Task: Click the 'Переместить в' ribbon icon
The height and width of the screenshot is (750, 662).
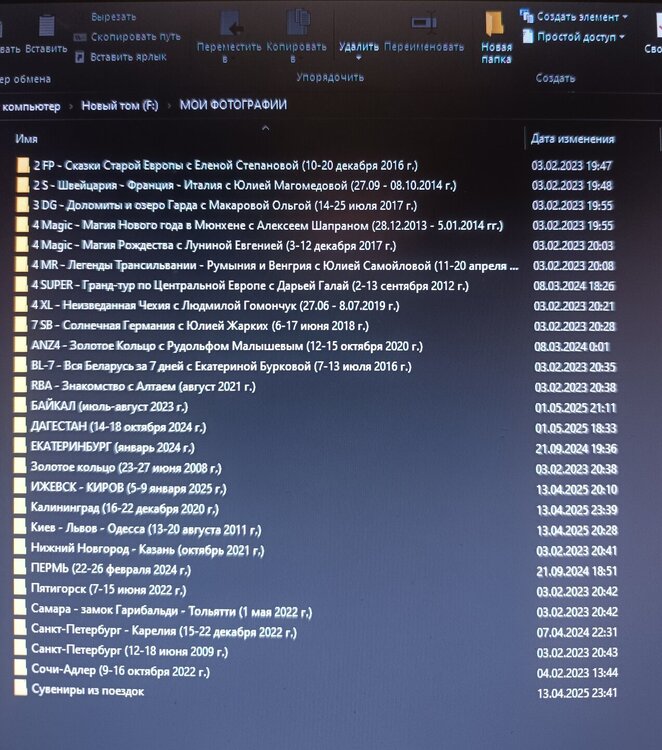Action: (229, 26)
